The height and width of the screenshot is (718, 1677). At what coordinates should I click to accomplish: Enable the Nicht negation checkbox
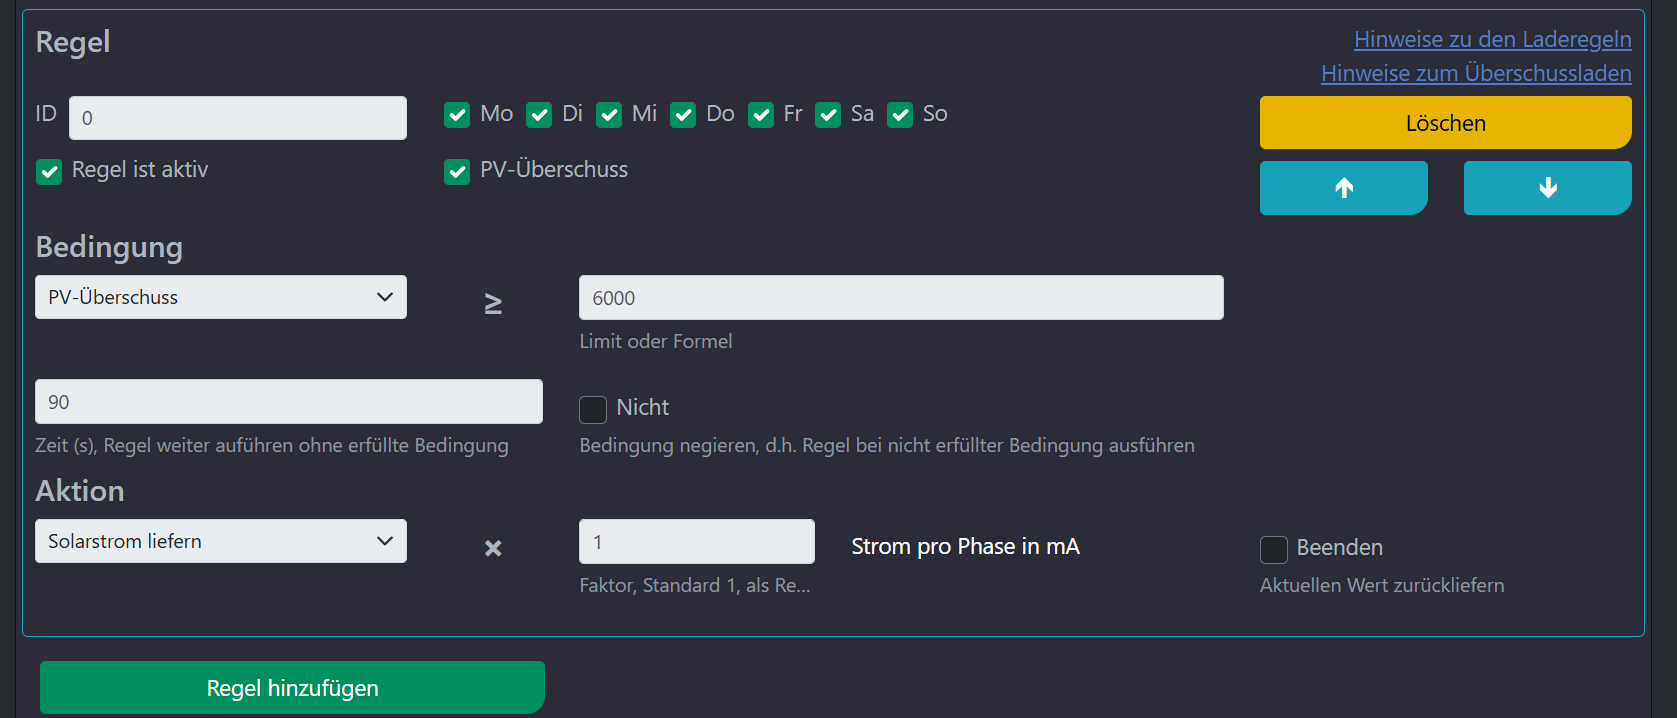click(593, 410)
